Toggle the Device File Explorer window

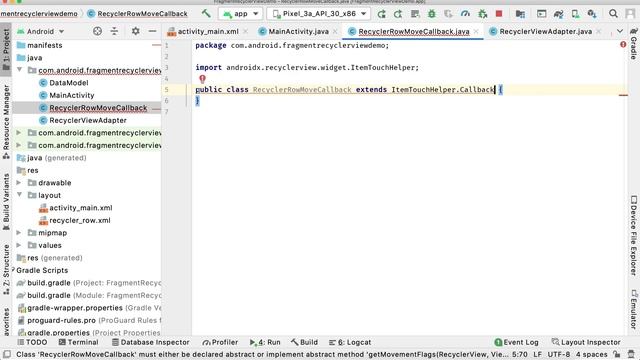coord(633,236)
